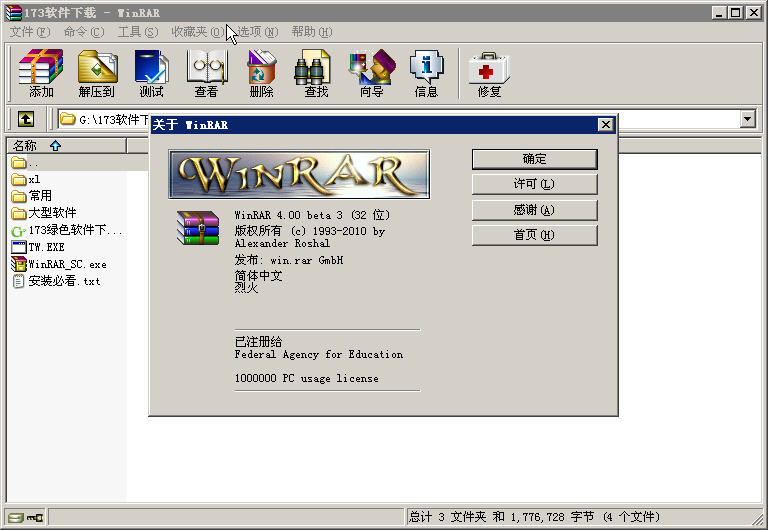The image size is (768, 530).
Task: Select the WinRAR_SC.exe archive file
Action: click(59, 264)
